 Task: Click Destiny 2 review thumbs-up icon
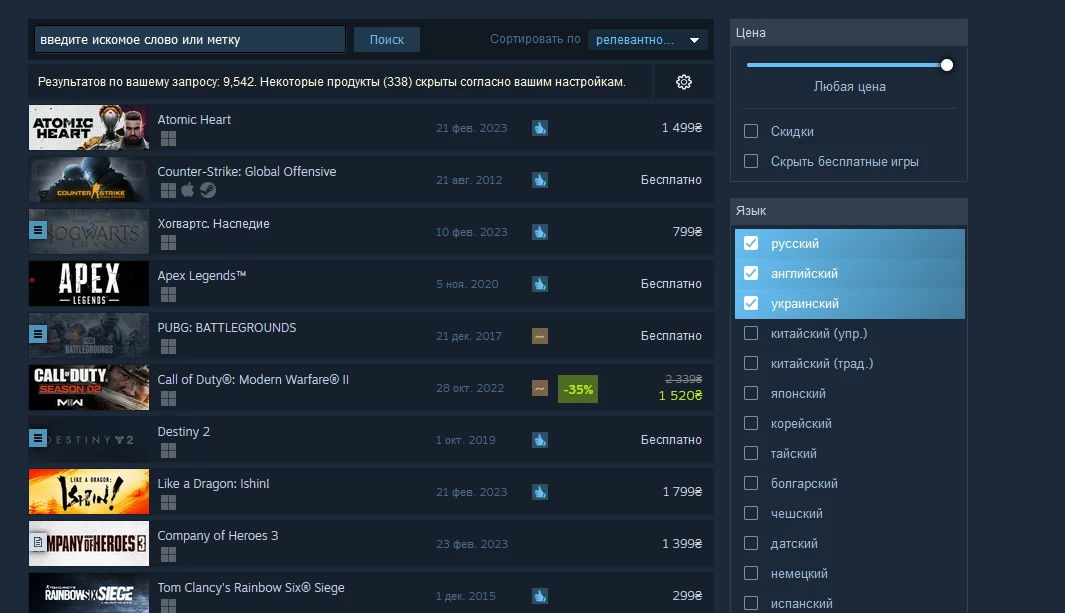(540, 440)
